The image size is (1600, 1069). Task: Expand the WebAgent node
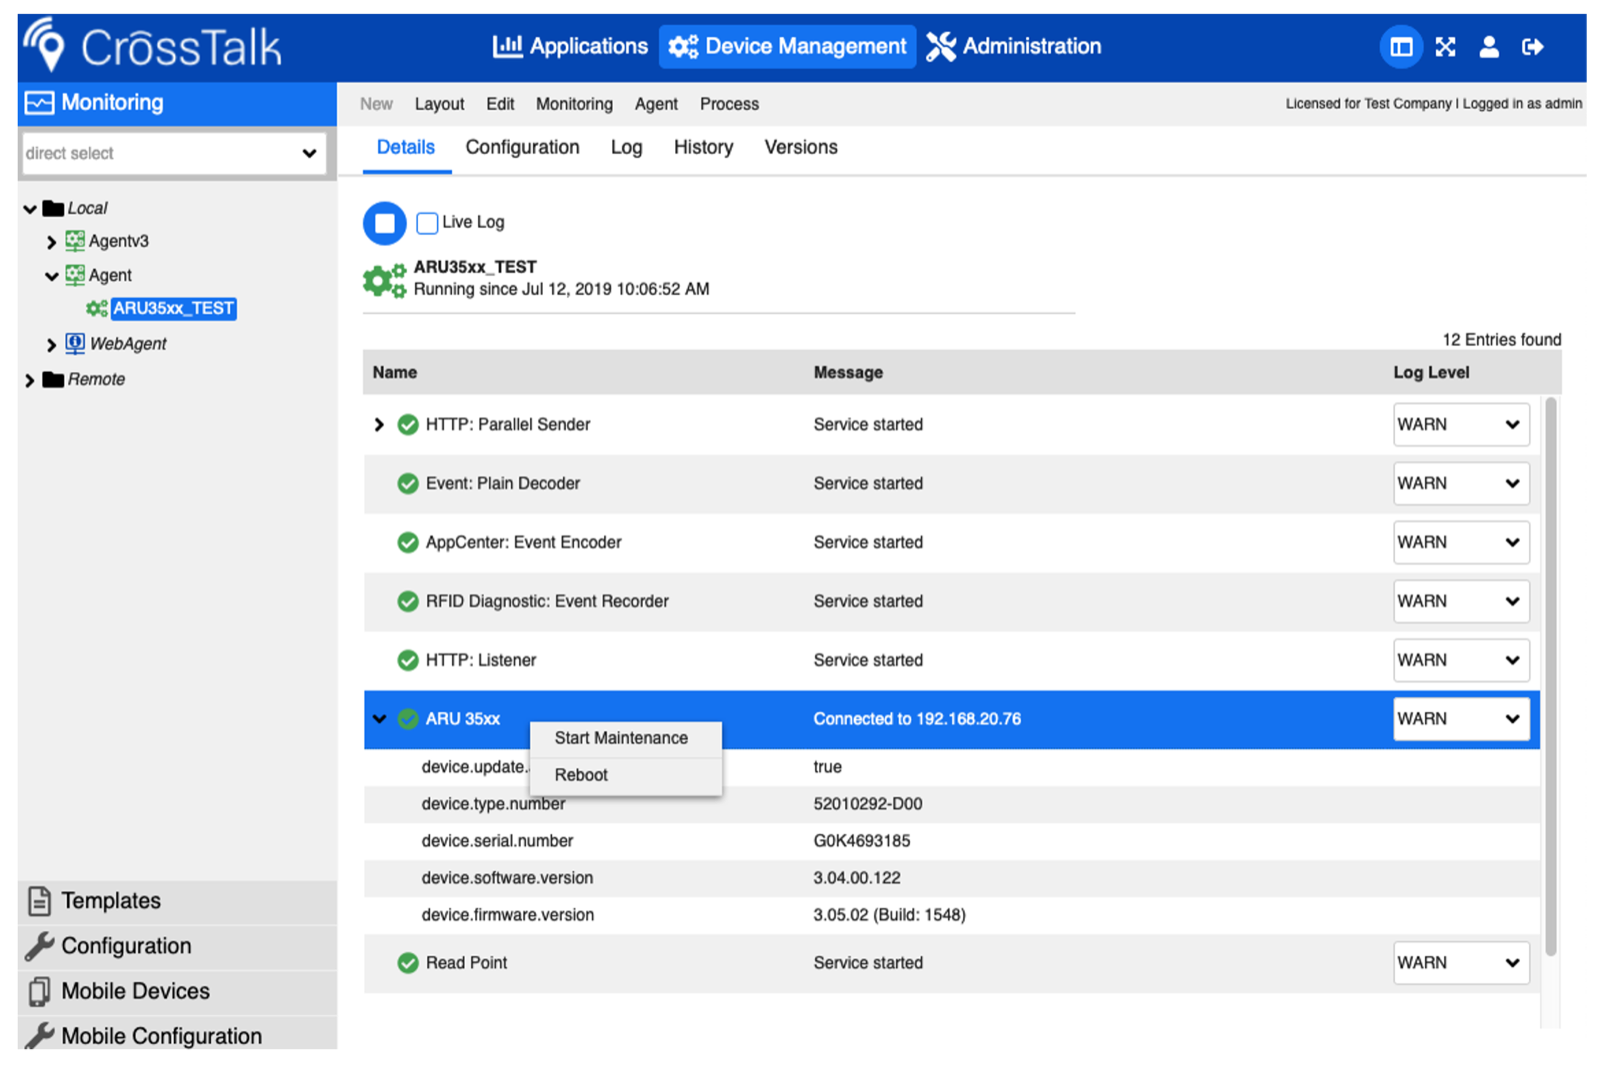(51, 344)
